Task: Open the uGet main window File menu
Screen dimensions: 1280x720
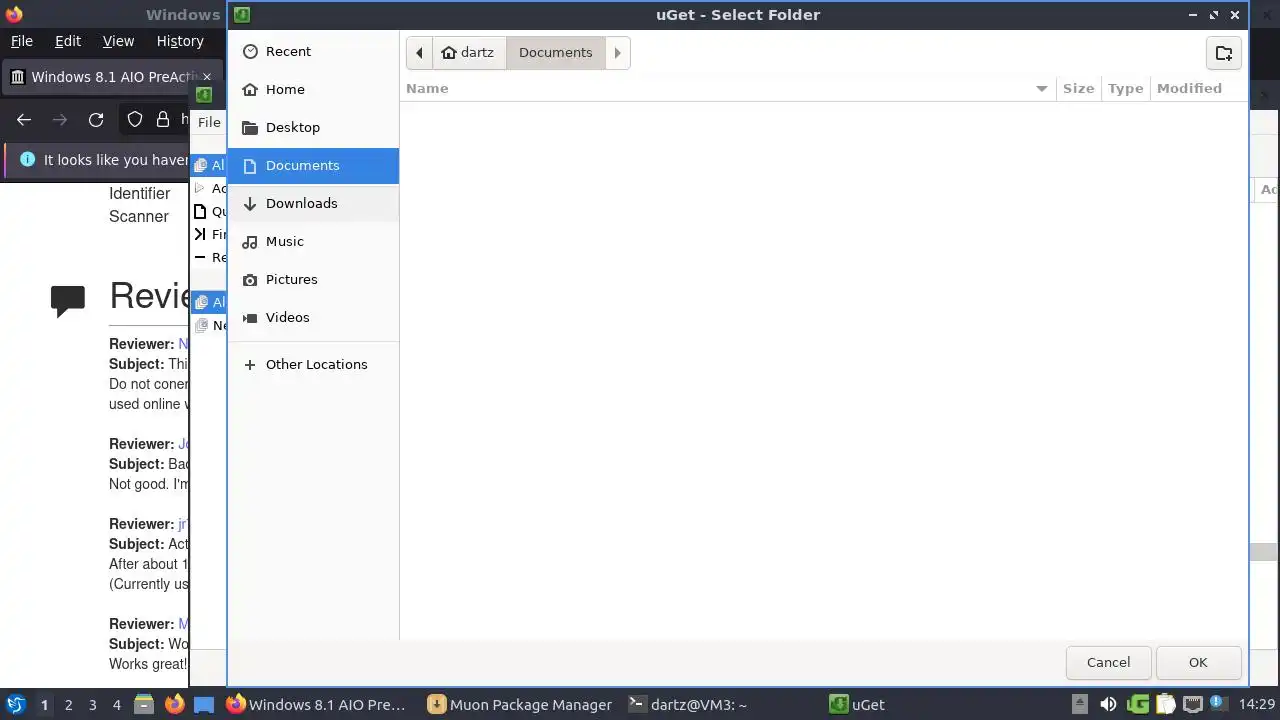Action: (x=209, y=122)
